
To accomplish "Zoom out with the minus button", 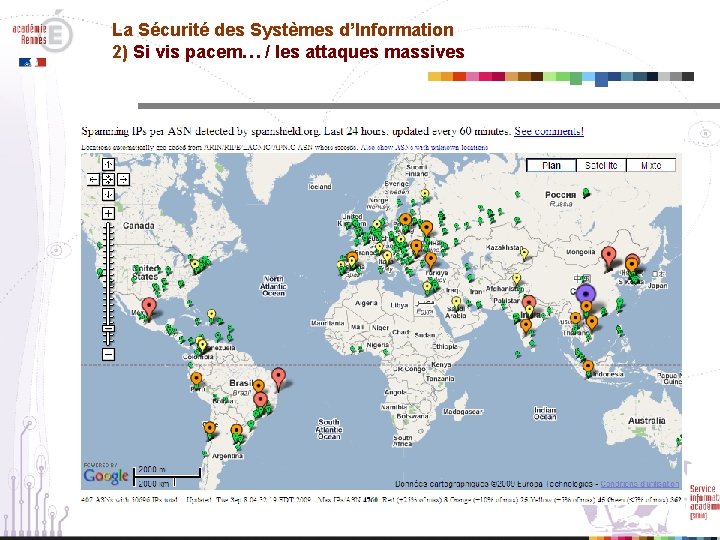I will [x=108, y=354].
